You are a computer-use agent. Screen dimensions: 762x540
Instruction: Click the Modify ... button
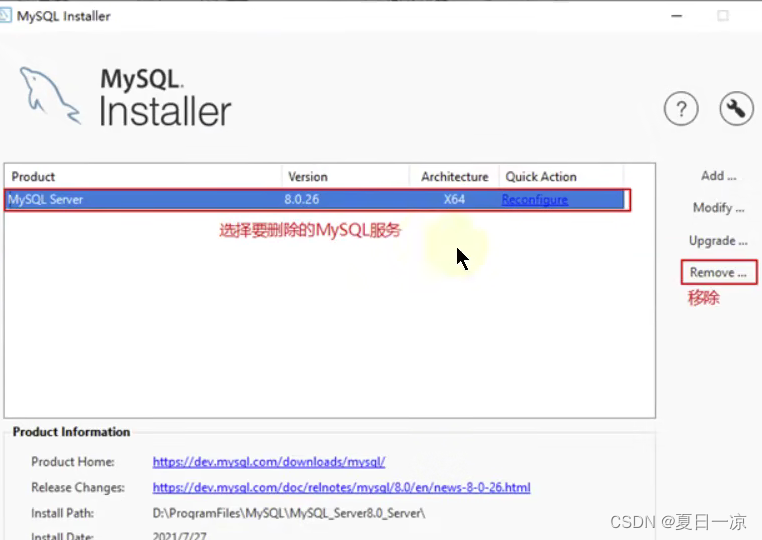(x=719, y=208)
